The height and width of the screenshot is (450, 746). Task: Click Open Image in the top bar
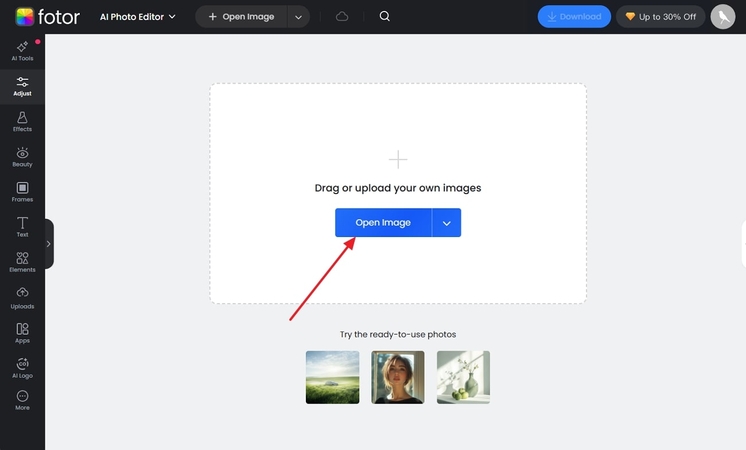pyautogui.click(x=241, y=17)
